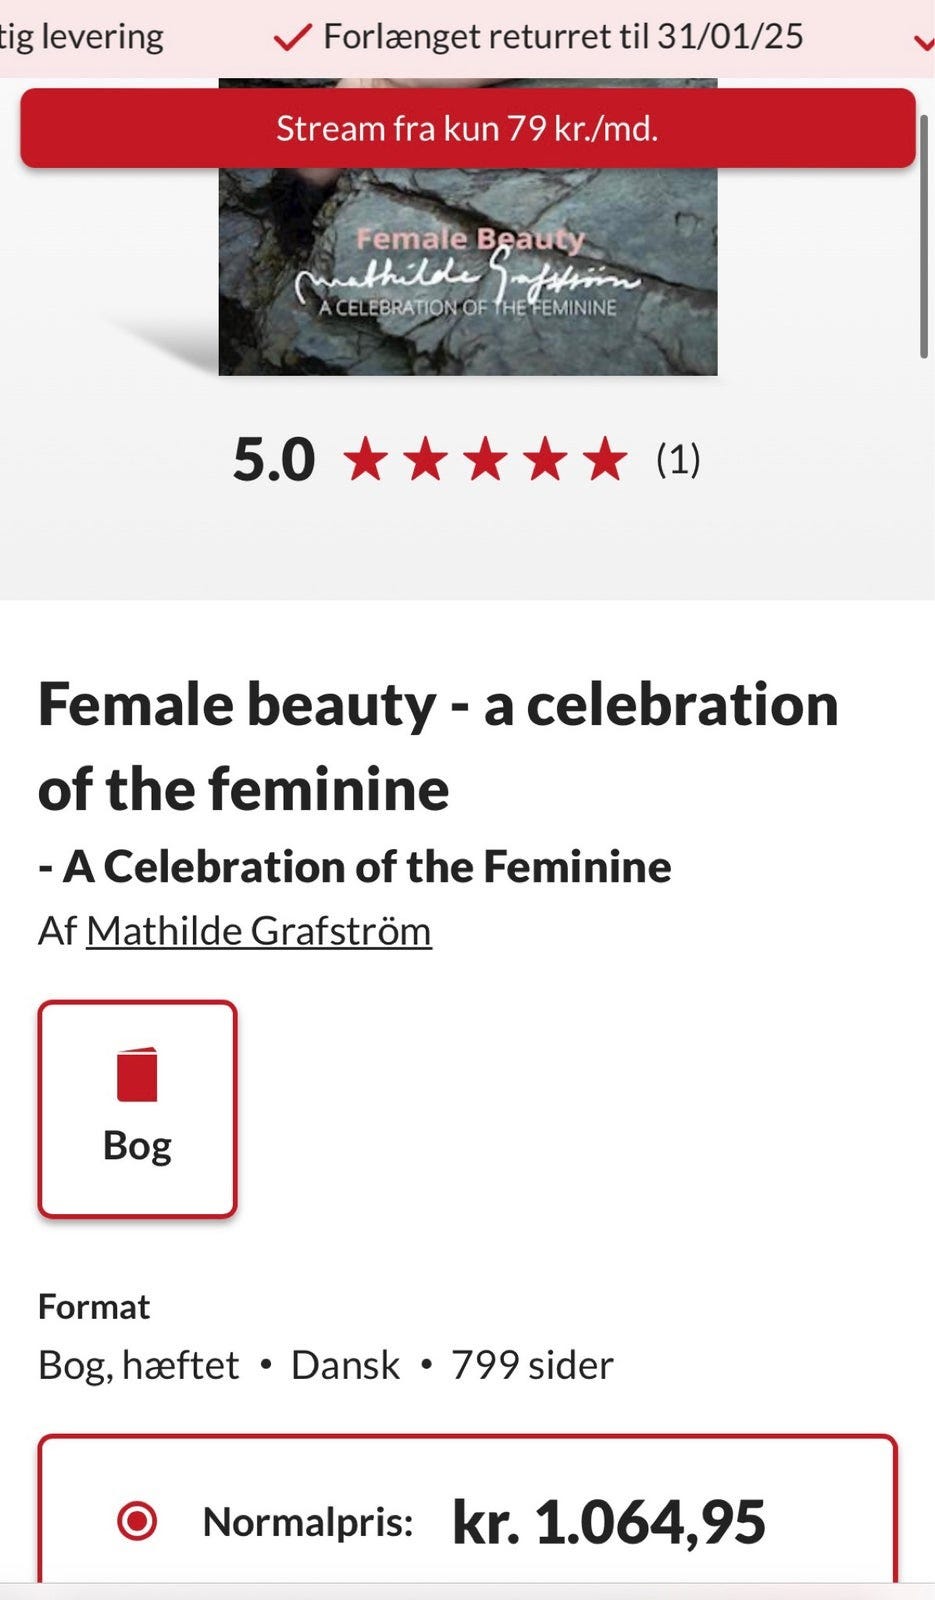Select the red Bog book icon
The width and height of the screenshot is (935, 1600).
137,1075
